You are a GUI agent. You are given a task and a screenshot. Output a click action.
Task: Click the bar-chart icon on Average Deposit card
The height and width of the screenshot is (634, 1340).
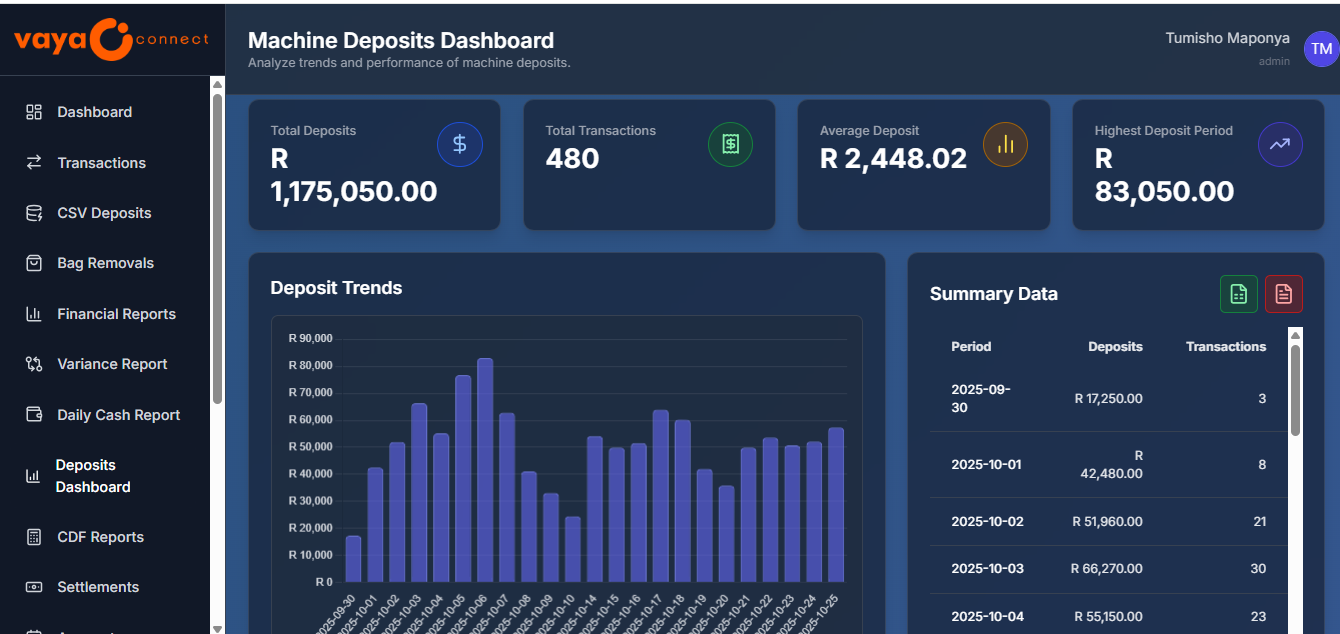(1005, 144)
